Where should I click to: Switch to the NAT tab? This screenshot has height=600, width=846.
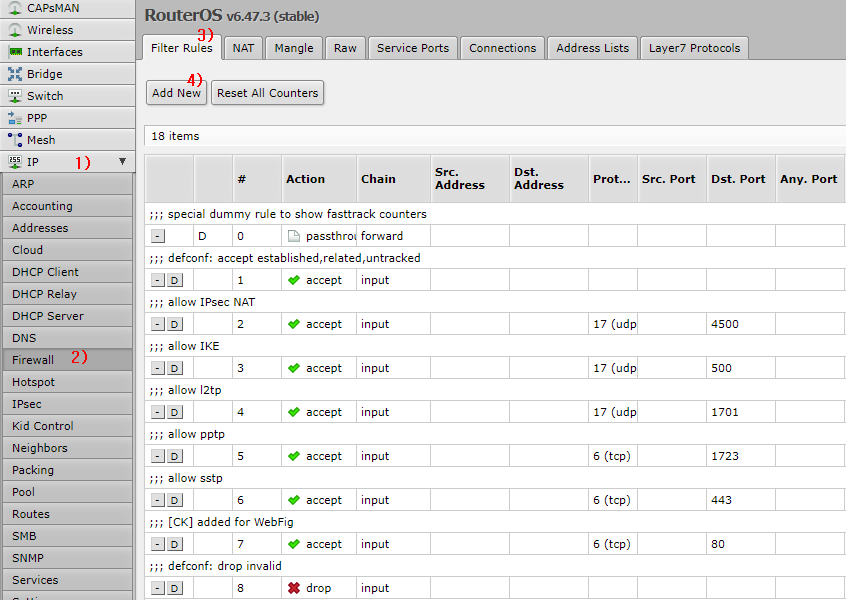(243, 48)
